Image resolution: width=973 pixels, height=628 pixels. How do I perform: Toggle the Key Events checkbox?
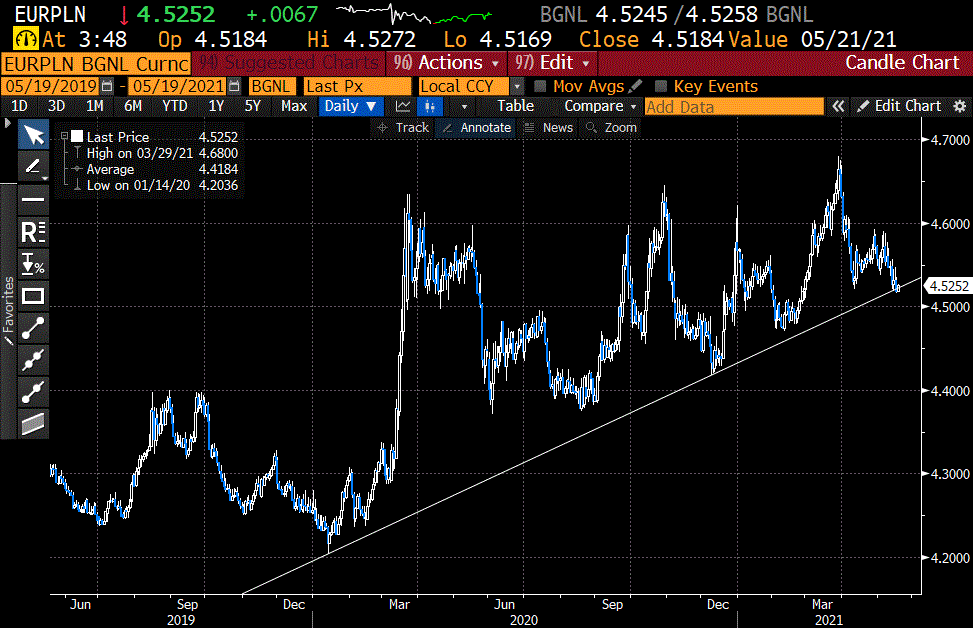661,87
